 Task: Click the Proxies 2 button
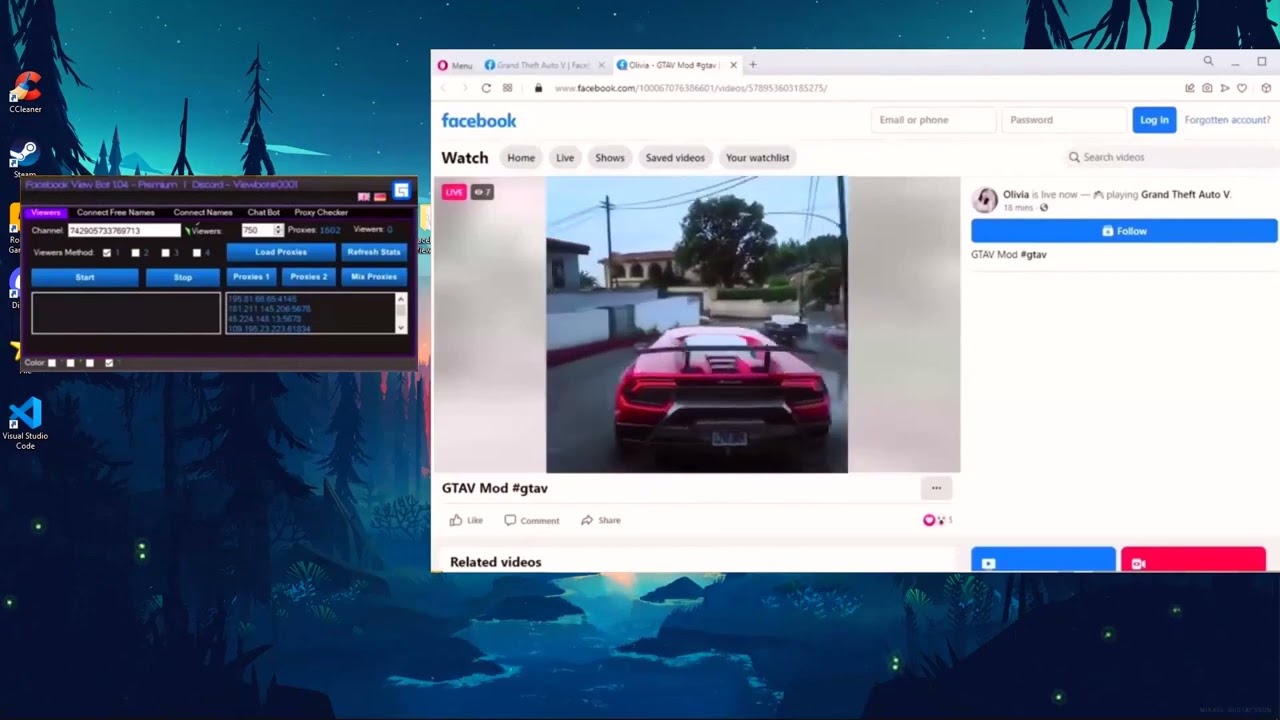(x=308, y=277)
